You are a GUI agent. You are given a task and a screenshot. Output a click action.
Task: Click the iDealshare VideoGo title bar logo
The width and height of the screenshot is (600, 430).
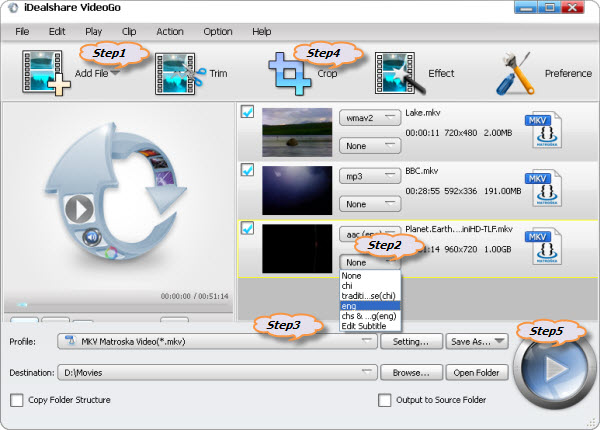coord(13,8)
